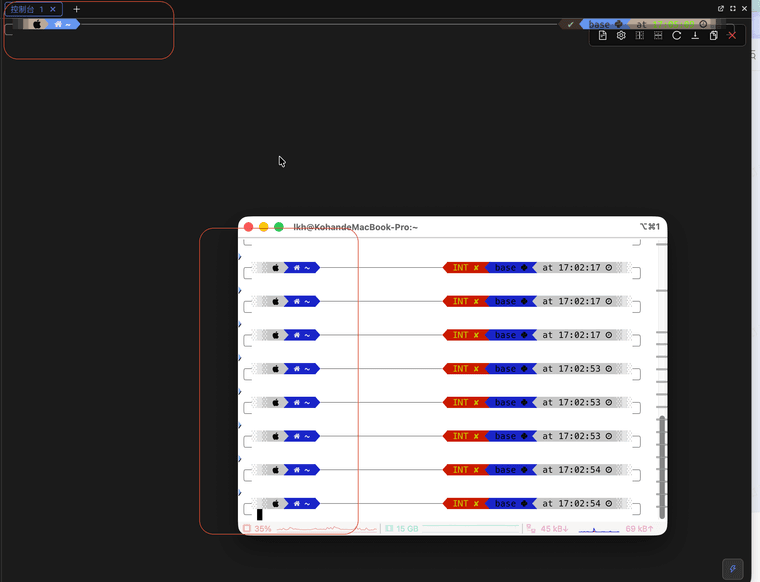Screen dimensions: 760x582
Task: Click the terminal window's vertical scrollbar thumb
Action: click(x=660, y=465)
